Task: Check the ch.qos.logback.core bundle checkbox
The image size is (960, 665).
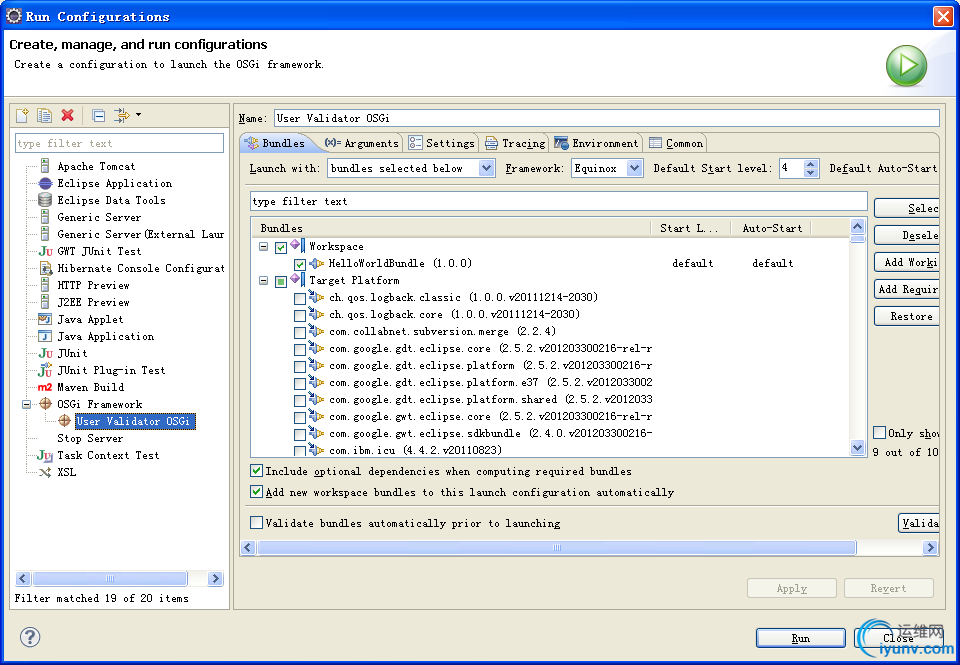Action: click(x=299, y=315)
